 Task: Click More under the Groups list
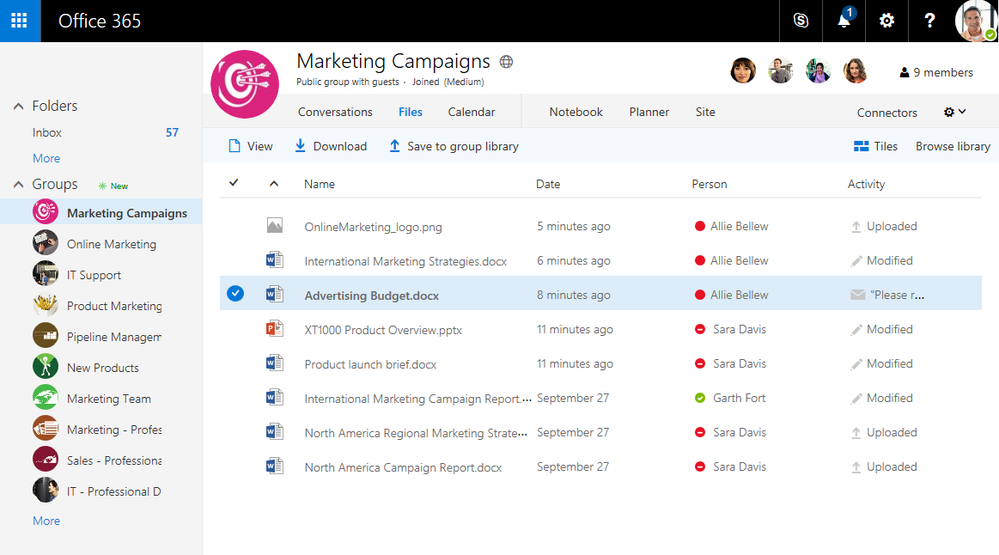(47, 521)
